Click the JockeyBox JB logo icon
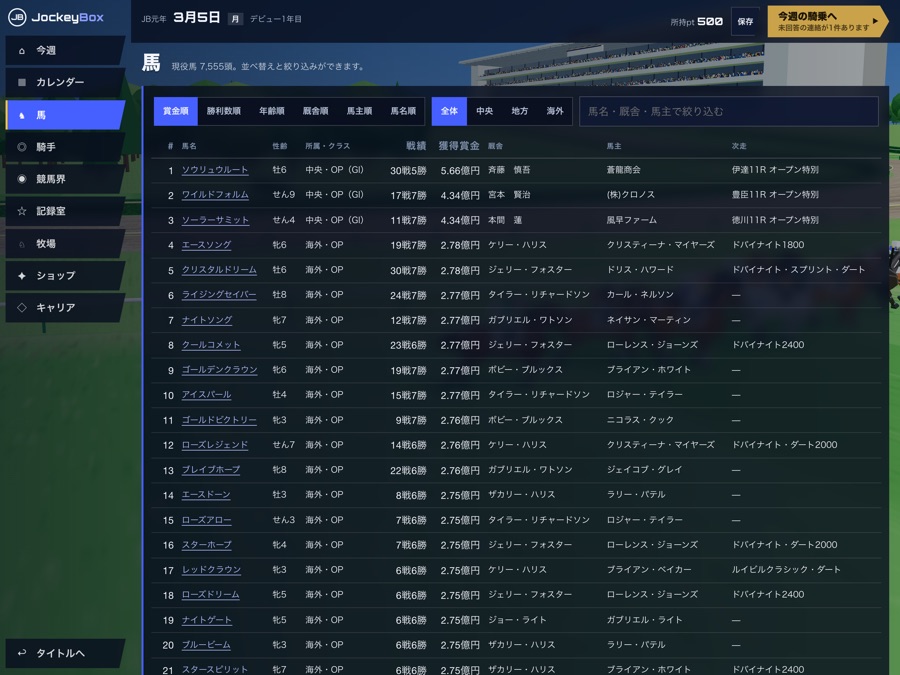Image resolution: width=900 pixels, height=675 pixels. (x=17, y=17)
